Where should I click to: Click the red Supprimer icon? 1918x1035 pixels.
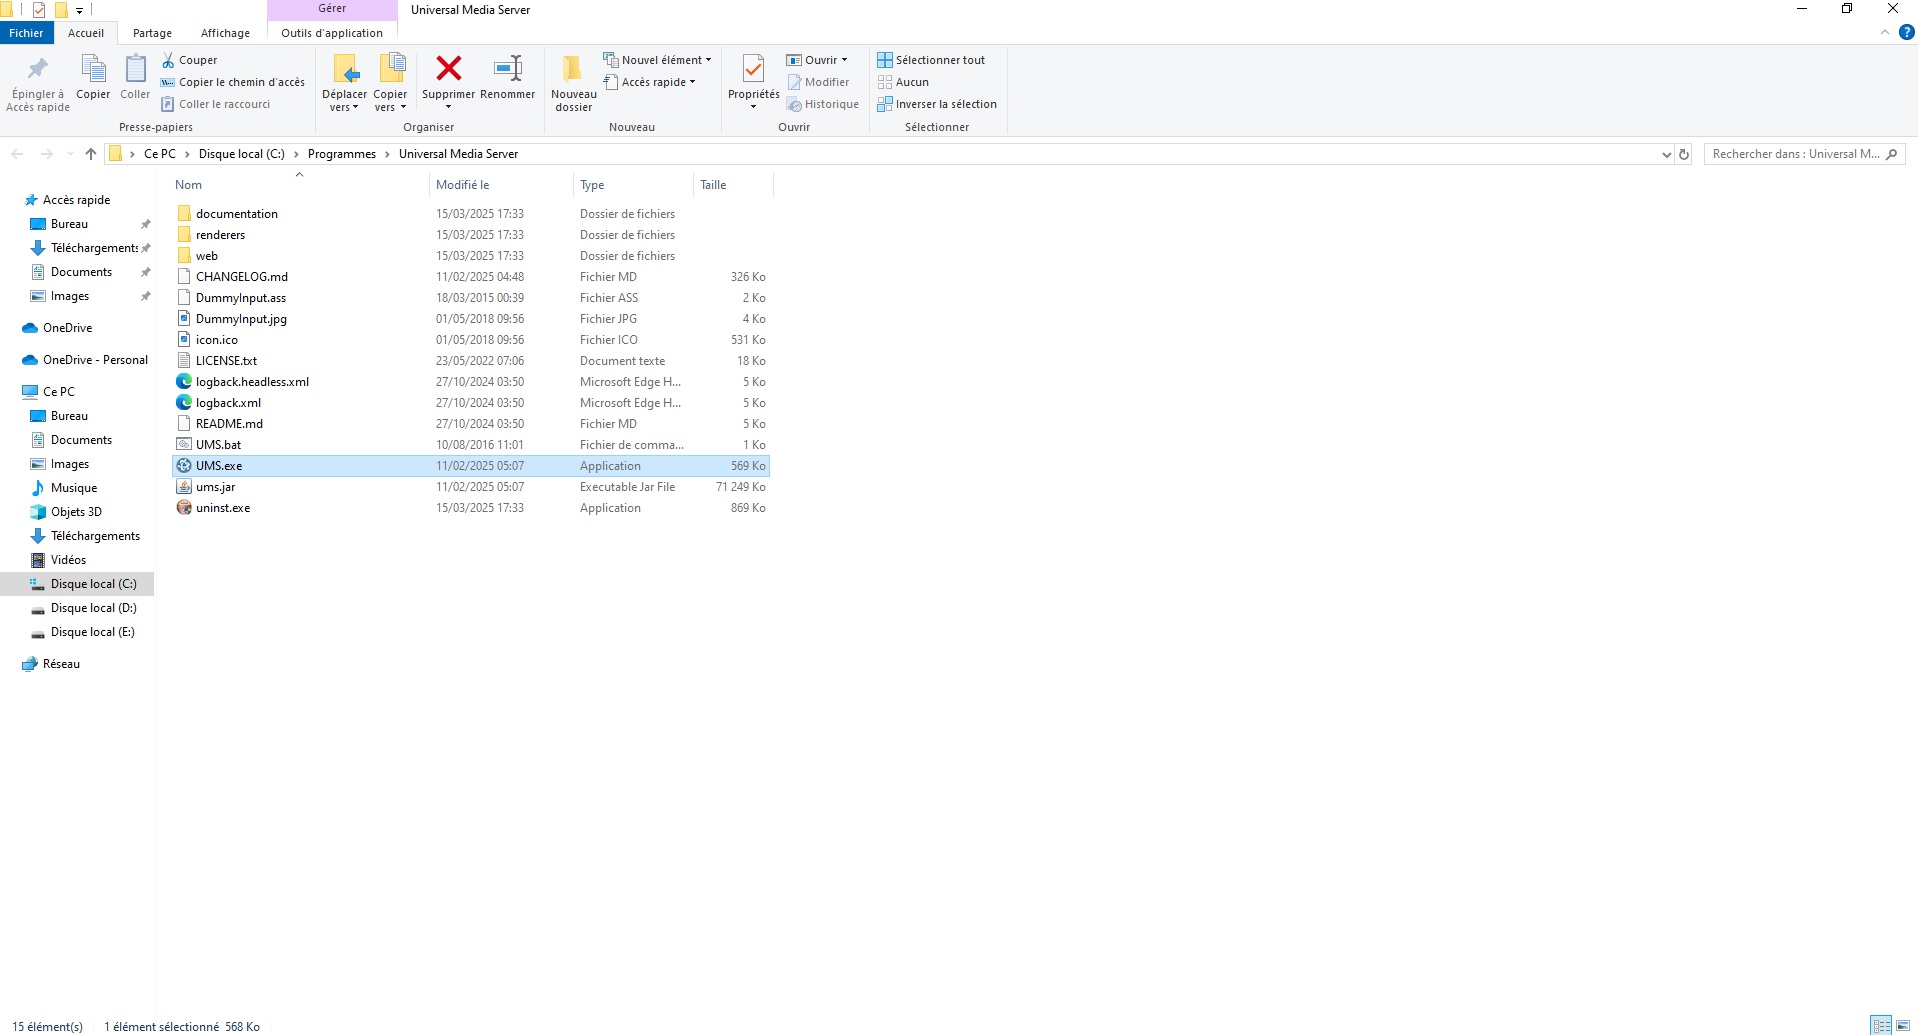point(449,68)
